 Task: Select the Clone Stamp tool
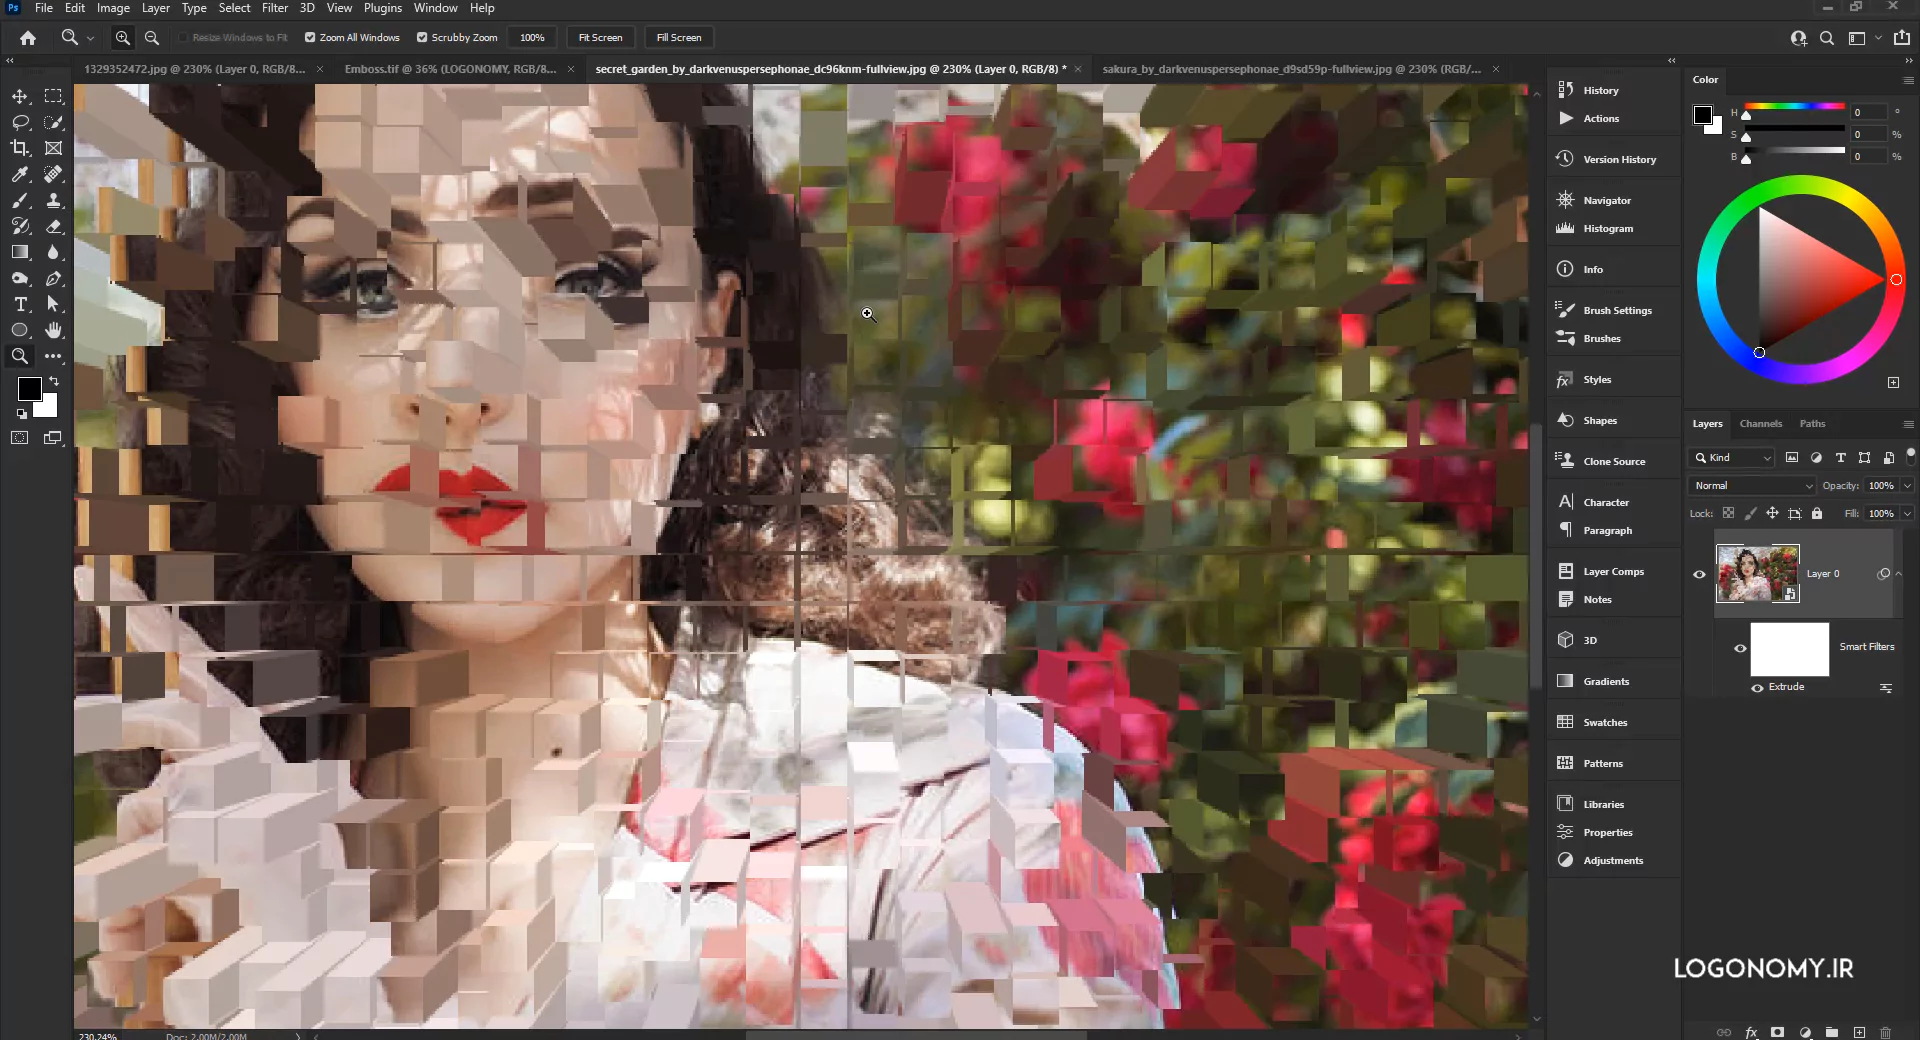(x=54, y=200)
